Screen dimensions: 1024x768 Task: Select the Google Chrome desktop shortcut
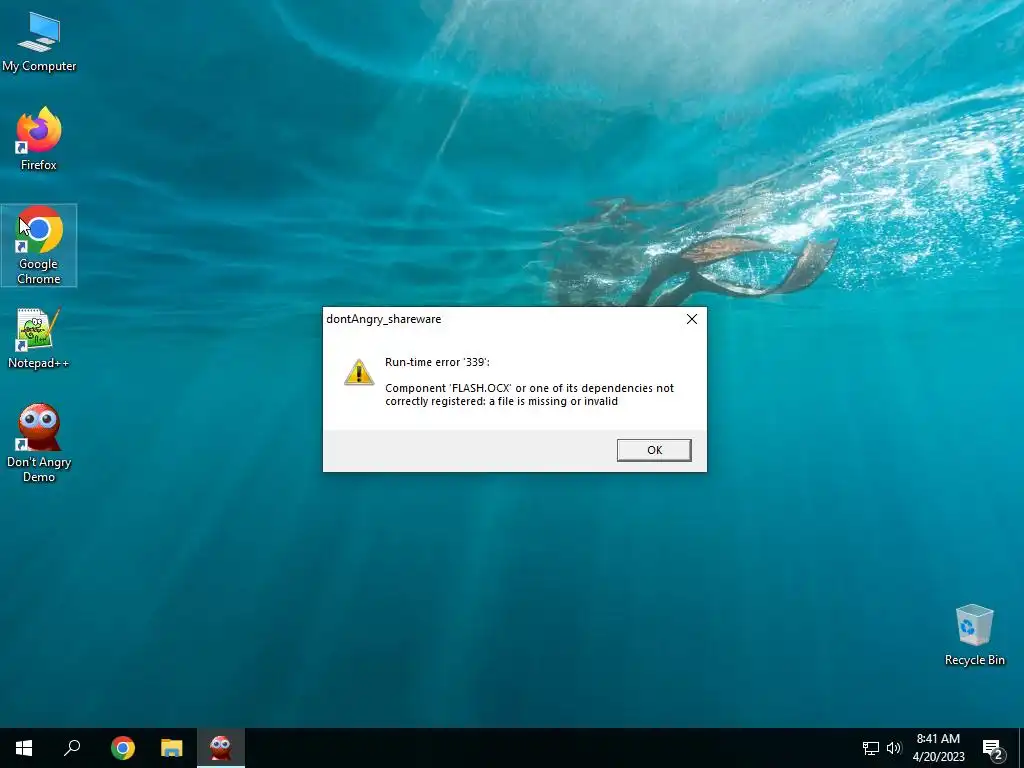[x=39, y=245]
